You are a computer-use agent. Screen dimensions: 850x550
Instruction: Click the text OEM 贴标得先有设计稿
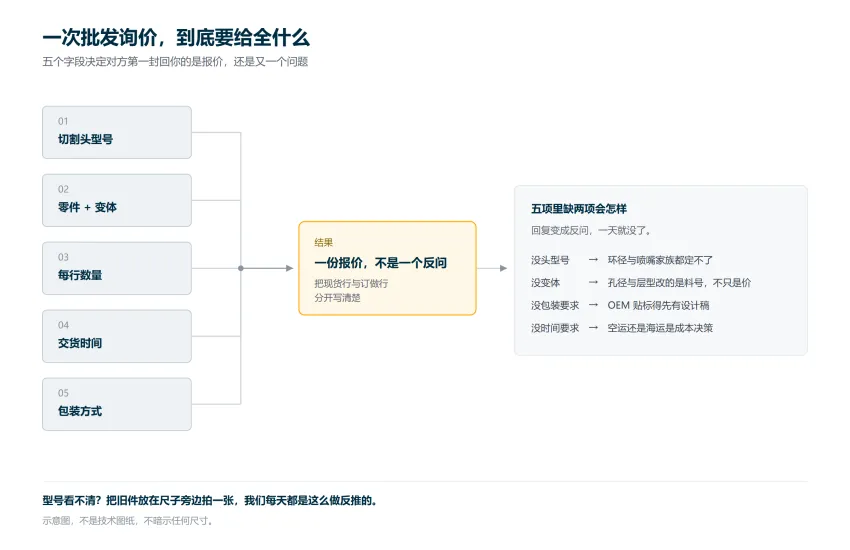click(x=658, y=305)
